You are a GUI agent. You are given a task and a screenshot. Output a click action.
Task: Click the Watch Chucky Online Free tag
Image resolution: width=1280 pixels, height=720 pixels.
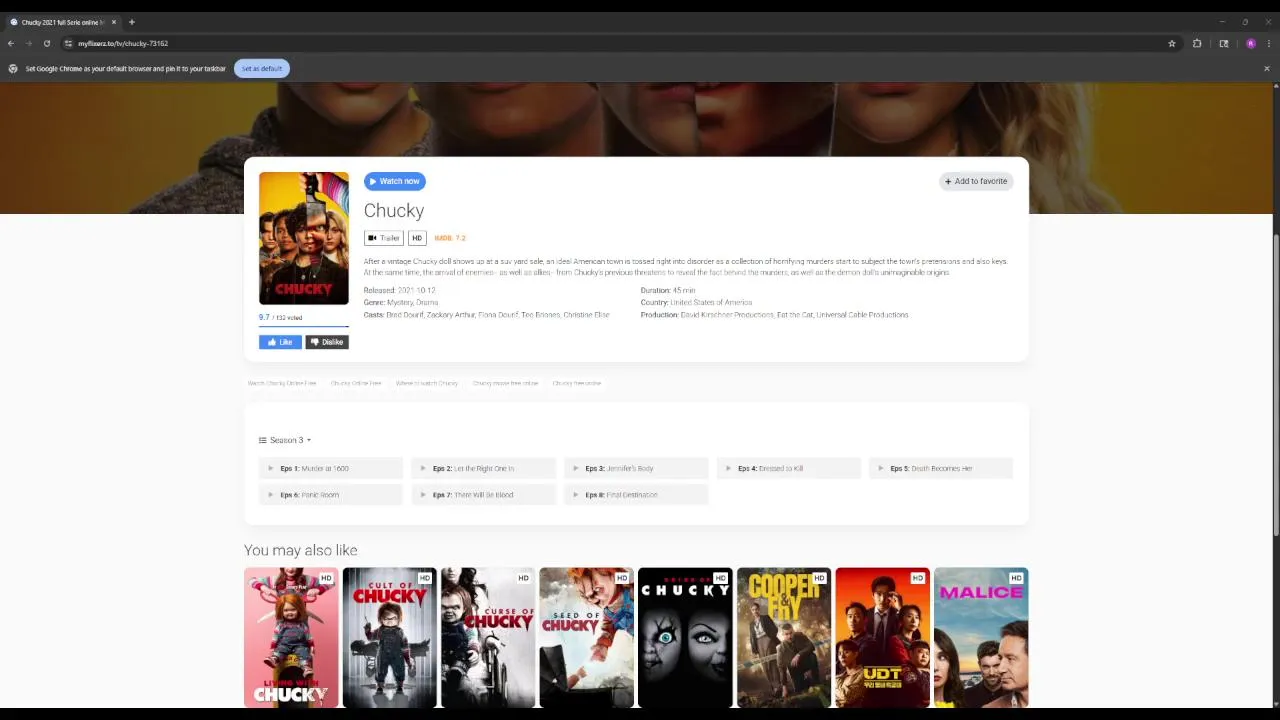click(x=282, y=383)
